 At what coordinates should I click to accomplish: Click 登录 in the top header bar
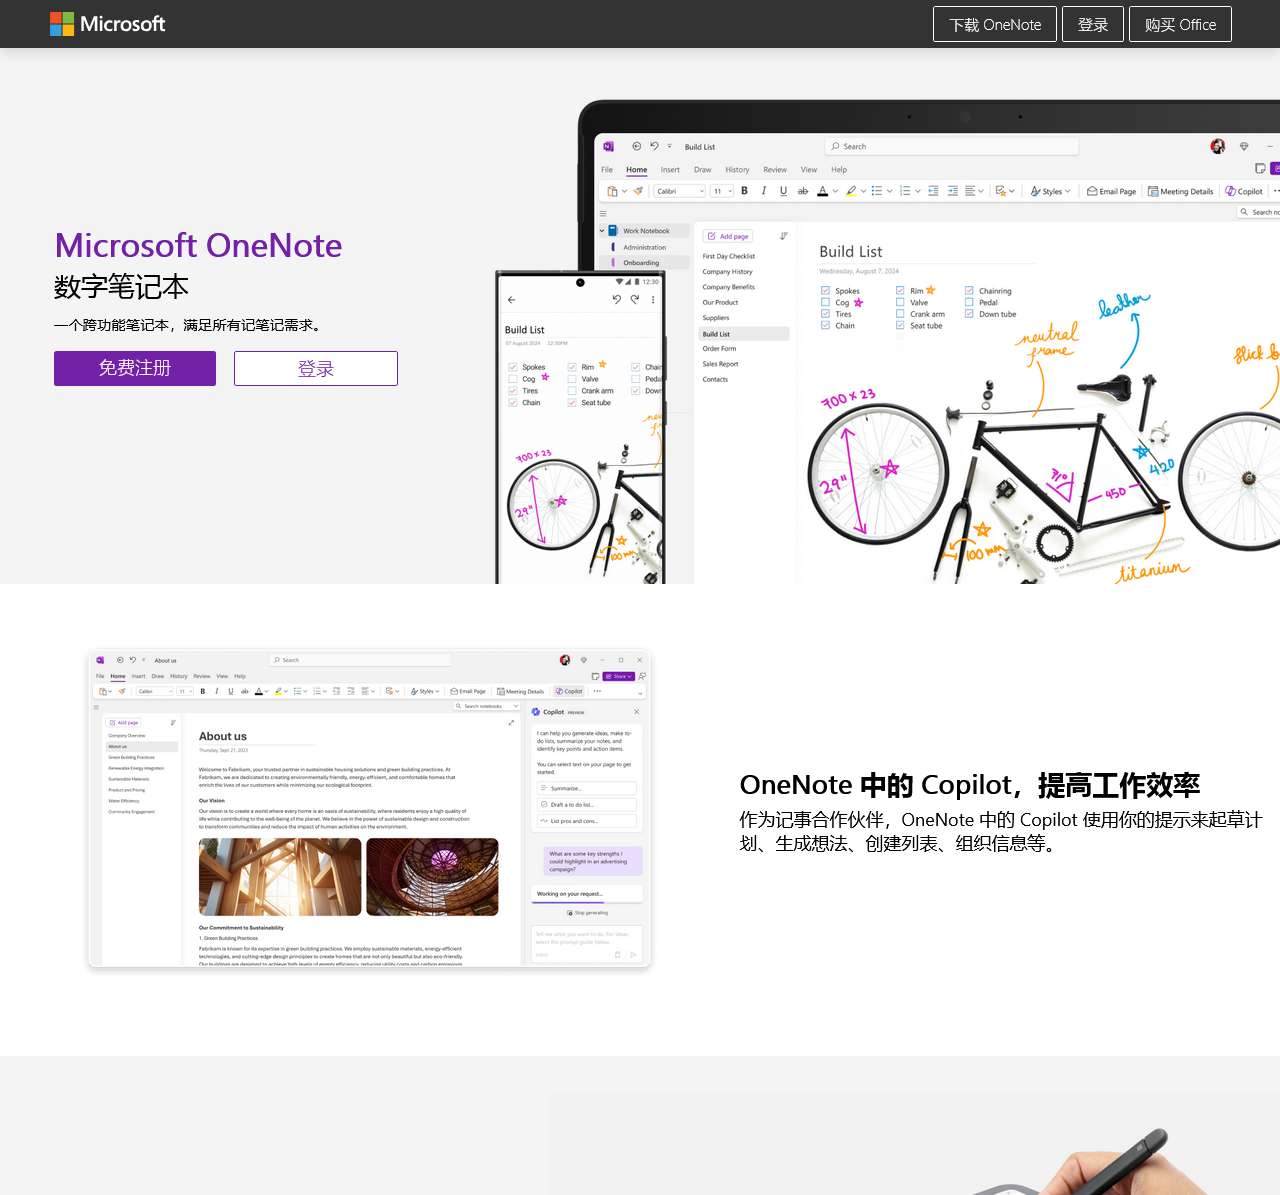point(1093,24)
